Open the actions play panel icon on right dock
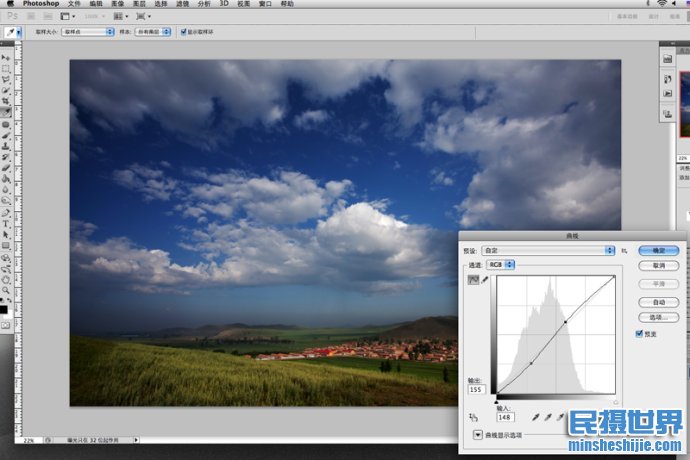690x460 pixels. click(x=668, y=94)
